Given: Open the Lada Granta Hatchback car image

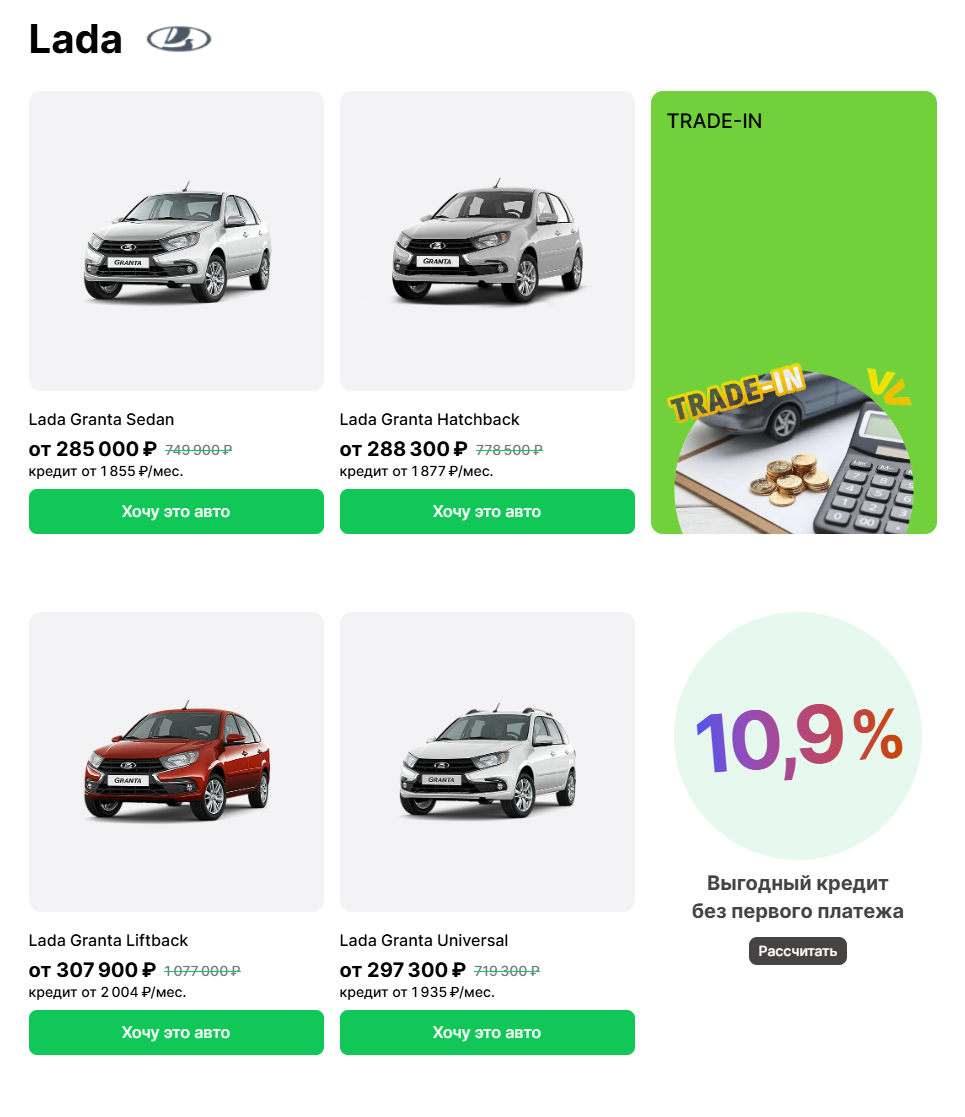Looking at the screenshot, I should [487, 241].
